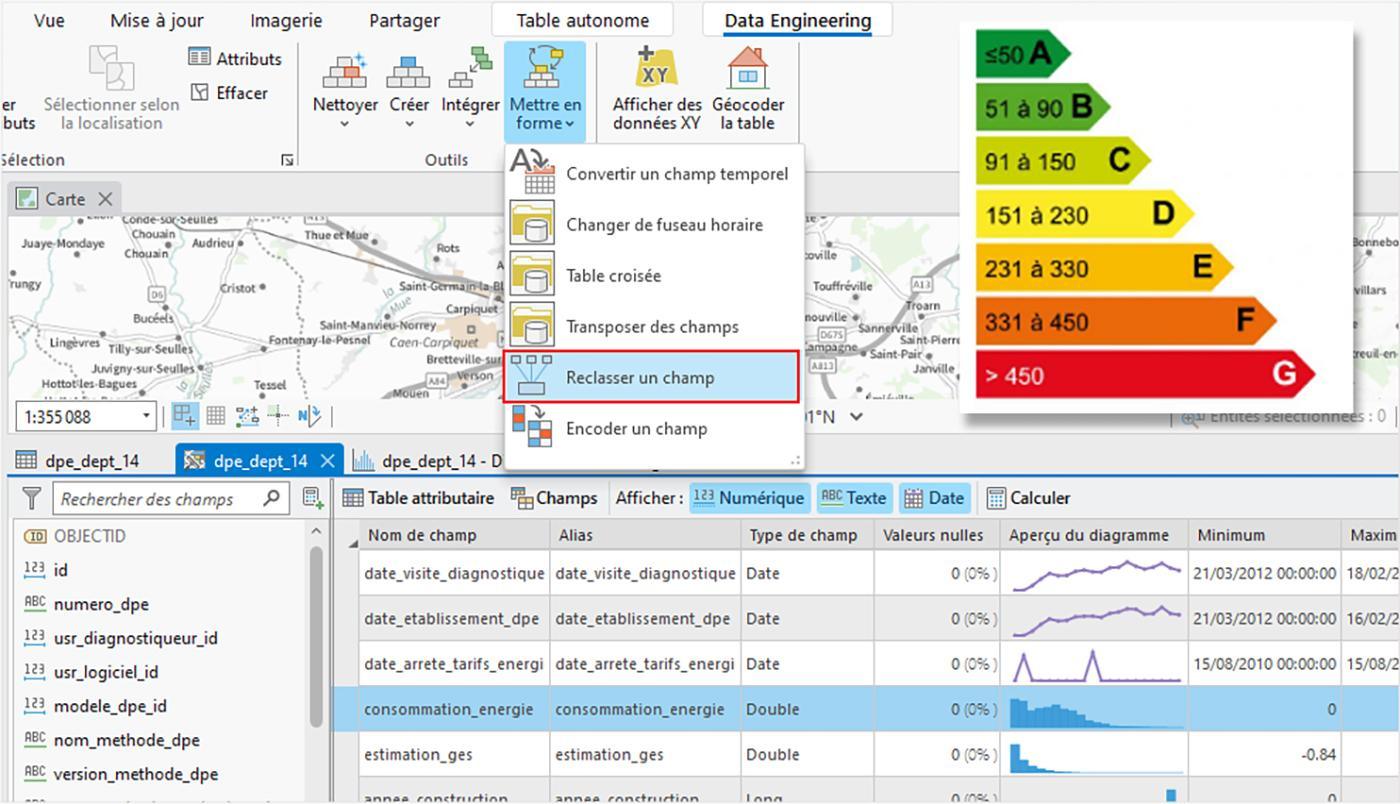Expand the Sélection group dialog launcher
The image size is (1400, 804).
tap(288, 160)
